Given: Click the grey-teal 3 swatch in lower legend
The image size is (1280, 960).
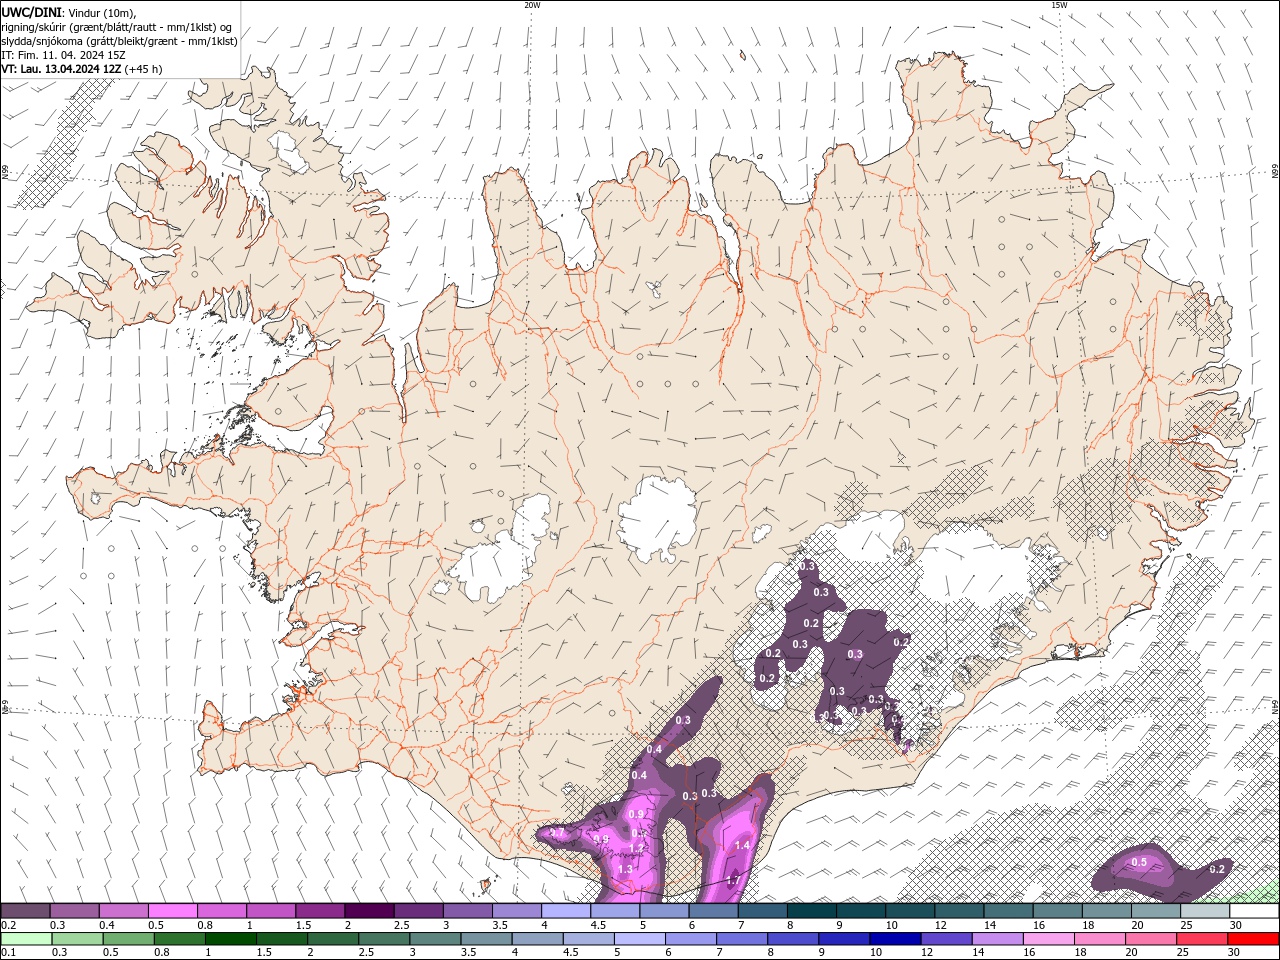Looking at the screenshot, I should pyautogui.click(x=435, y=939).
